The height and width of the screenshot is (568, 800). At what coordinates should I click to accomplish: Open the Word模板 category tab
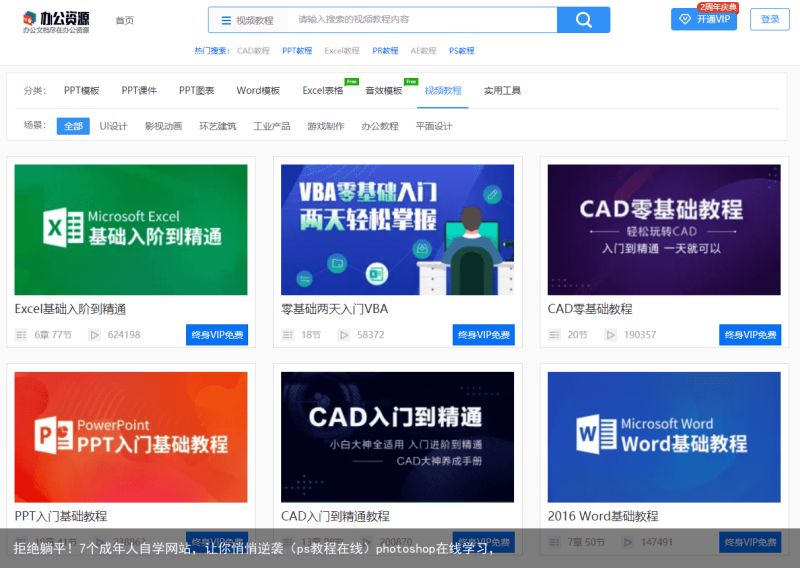(258, 90)
